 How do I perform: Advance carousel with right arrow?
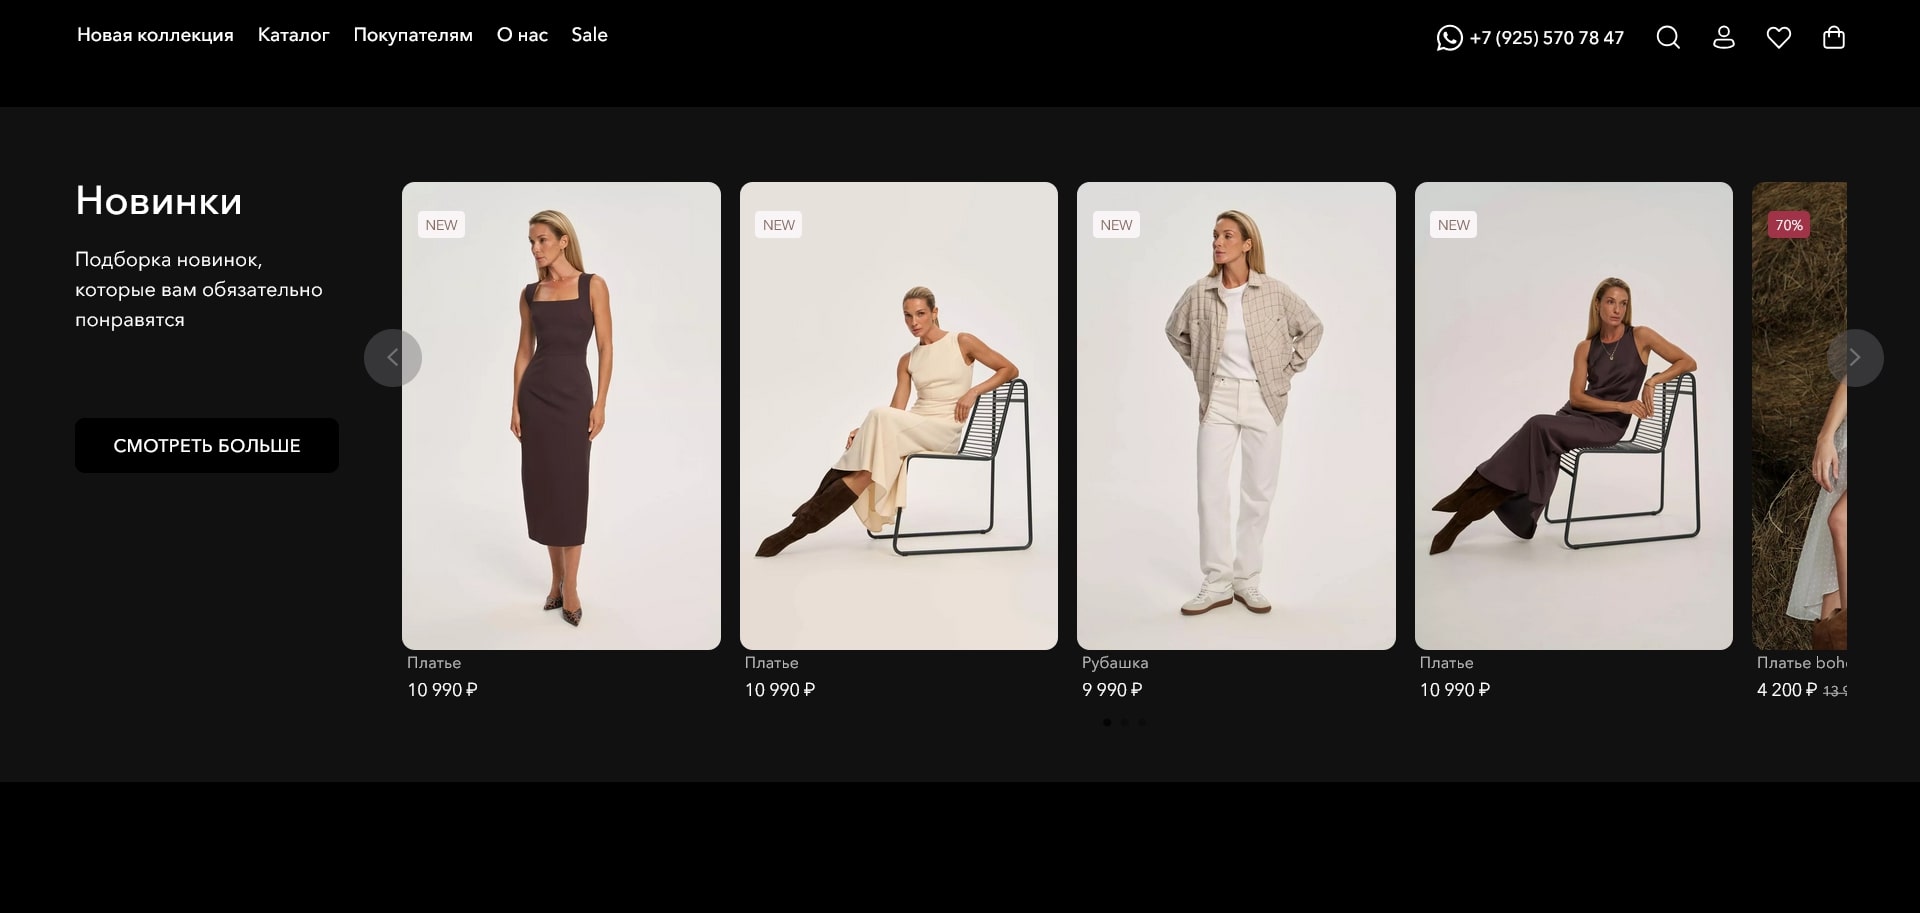[x=1854, y=358]
